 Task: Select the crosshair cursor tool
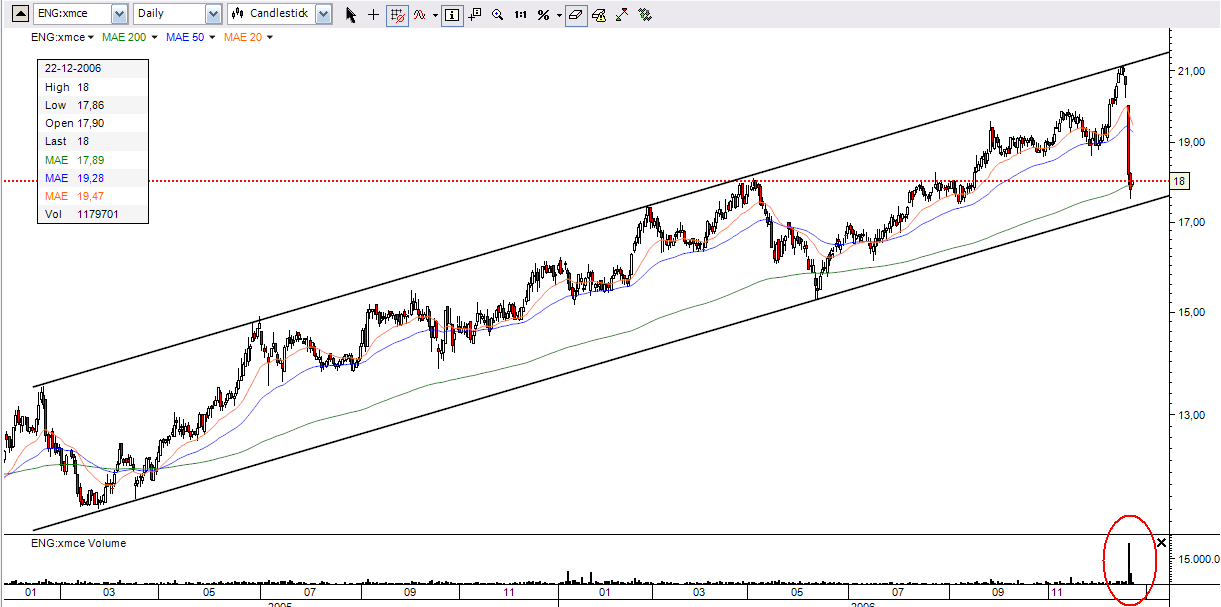(x=374, y=15)
